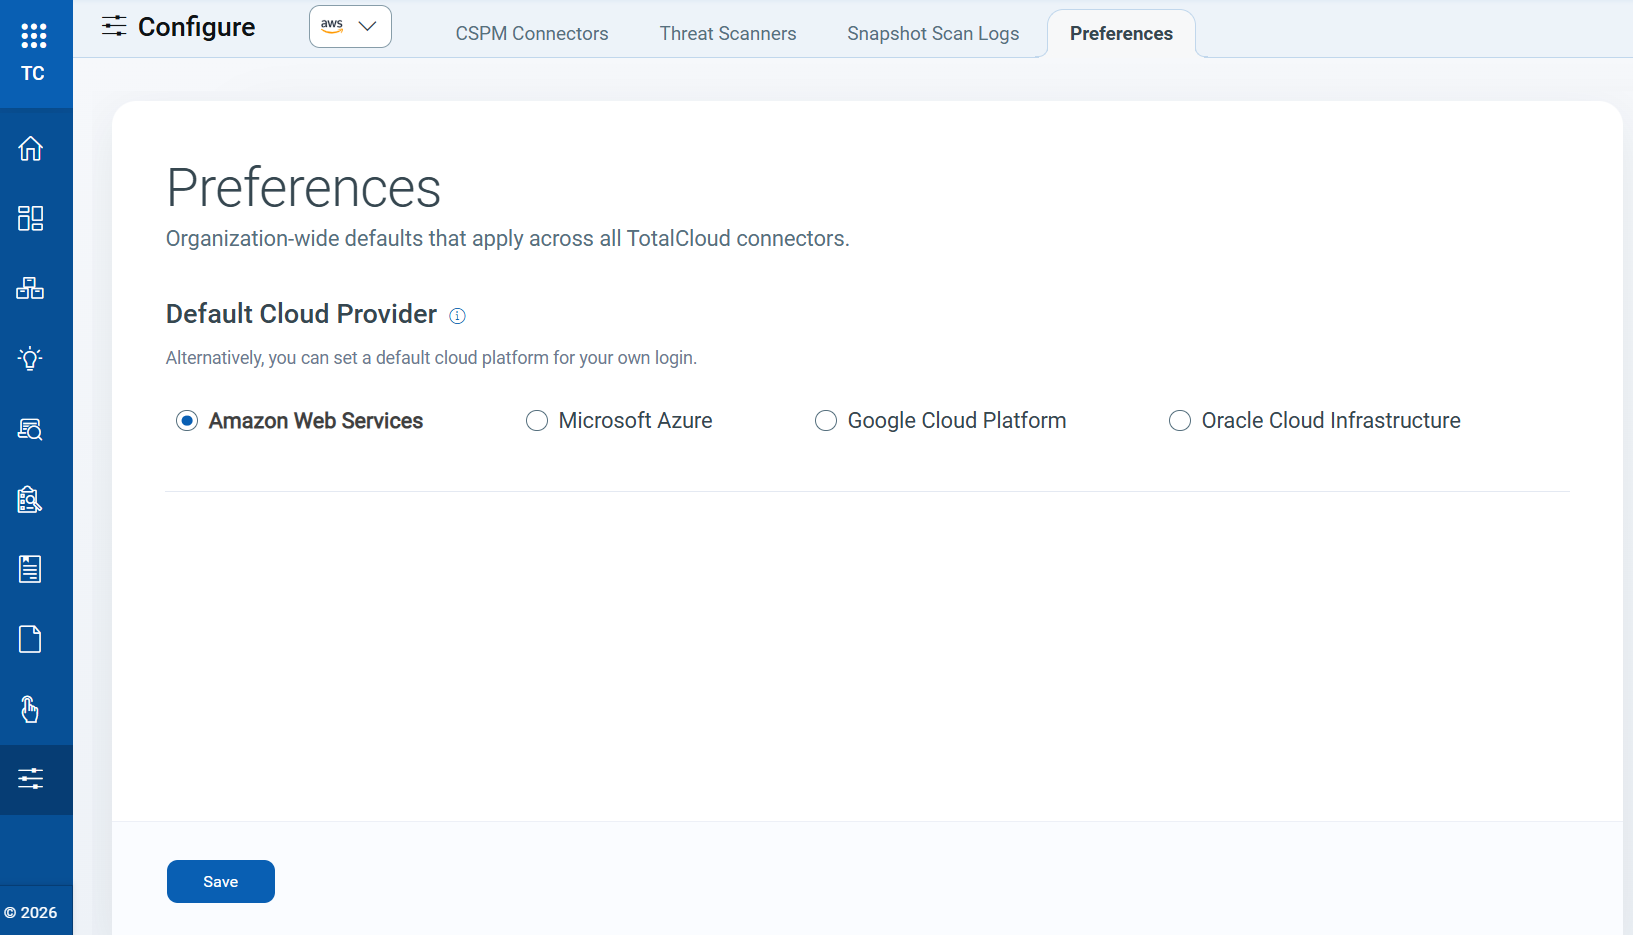The image size is (1633, 935).
Task: Select Google Cloud Platform radio button
Action: [x=826, y=421]
